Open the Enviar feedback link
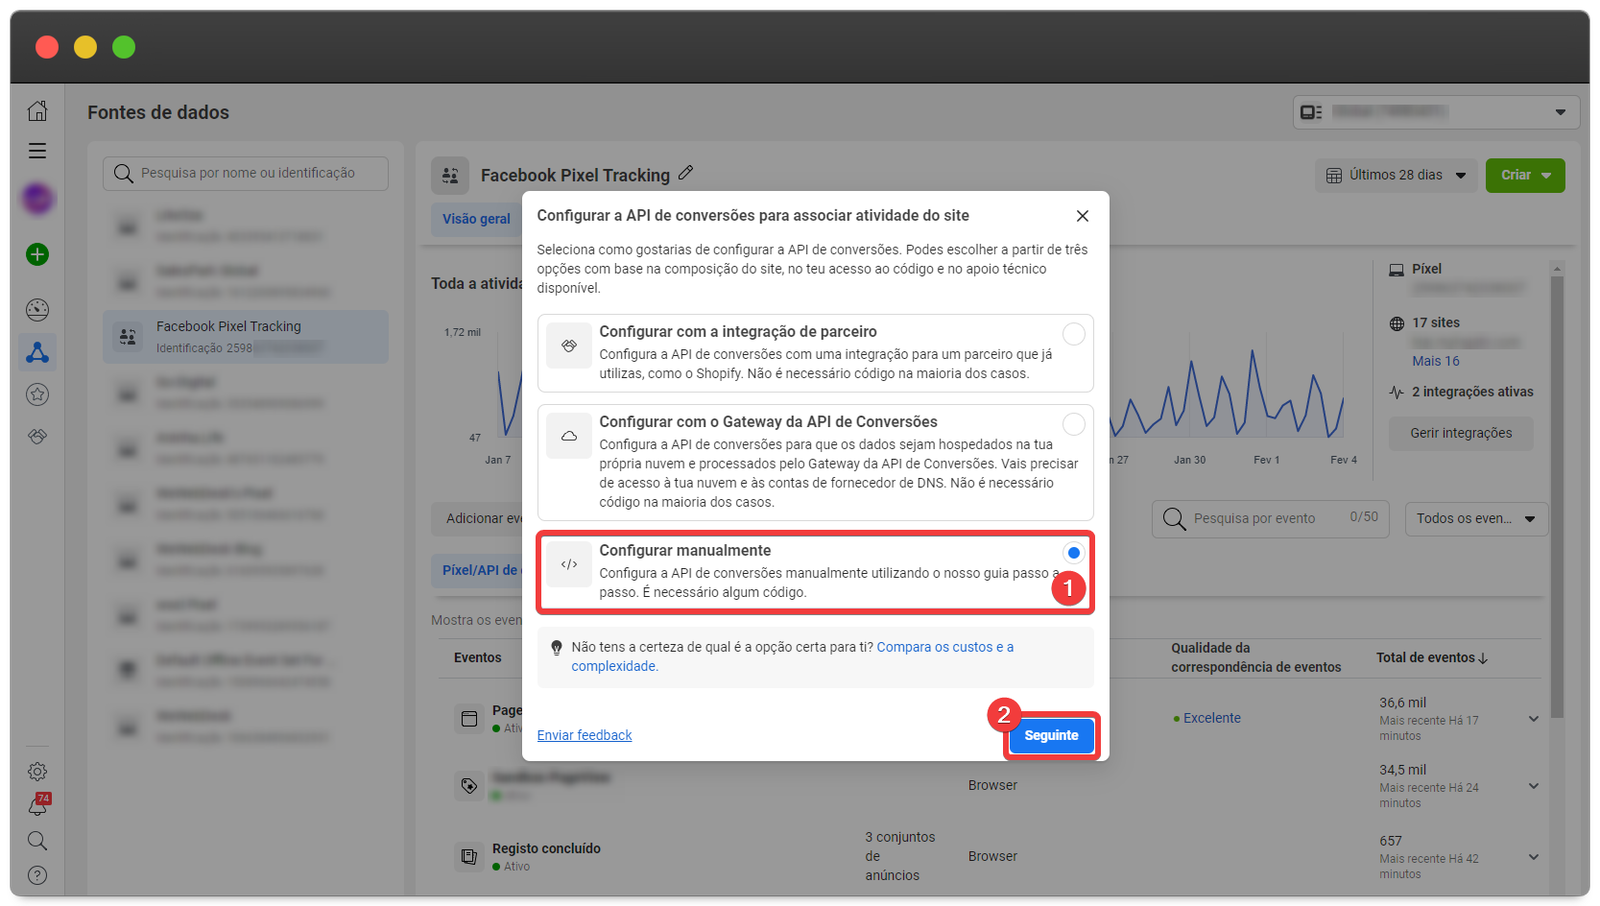 (584, 736)
